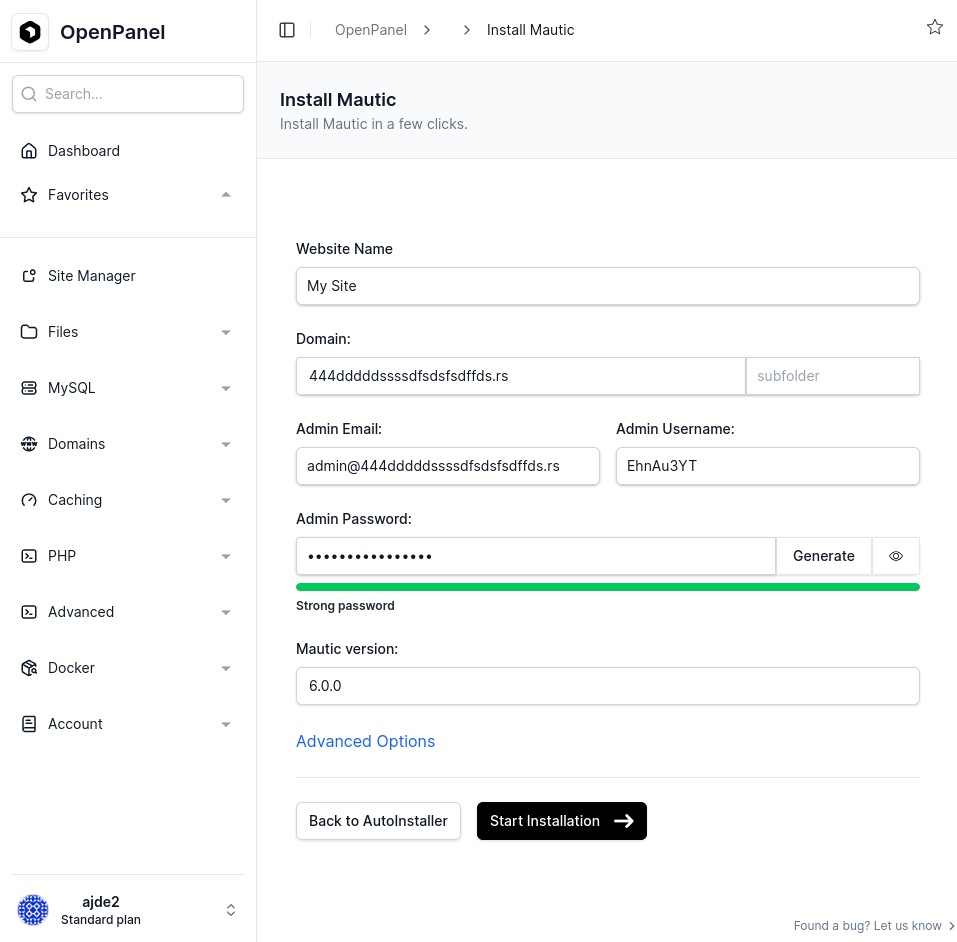Open the Domain dropdown selector
Viewport: 957px width, 942px height.
521,376
